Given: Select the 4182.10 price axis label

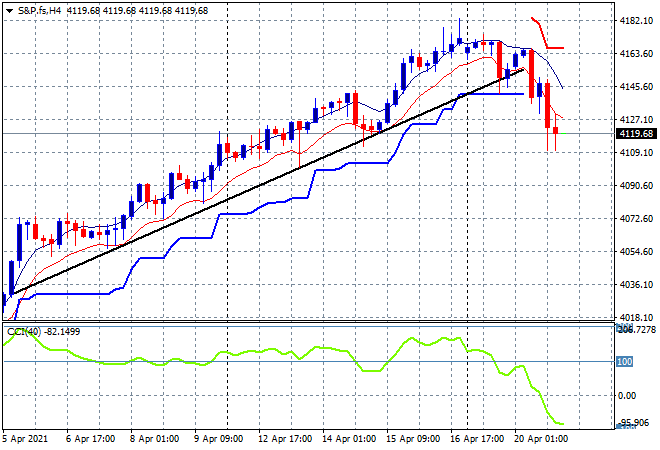Looking at the screenshot, I should (636, 21).
